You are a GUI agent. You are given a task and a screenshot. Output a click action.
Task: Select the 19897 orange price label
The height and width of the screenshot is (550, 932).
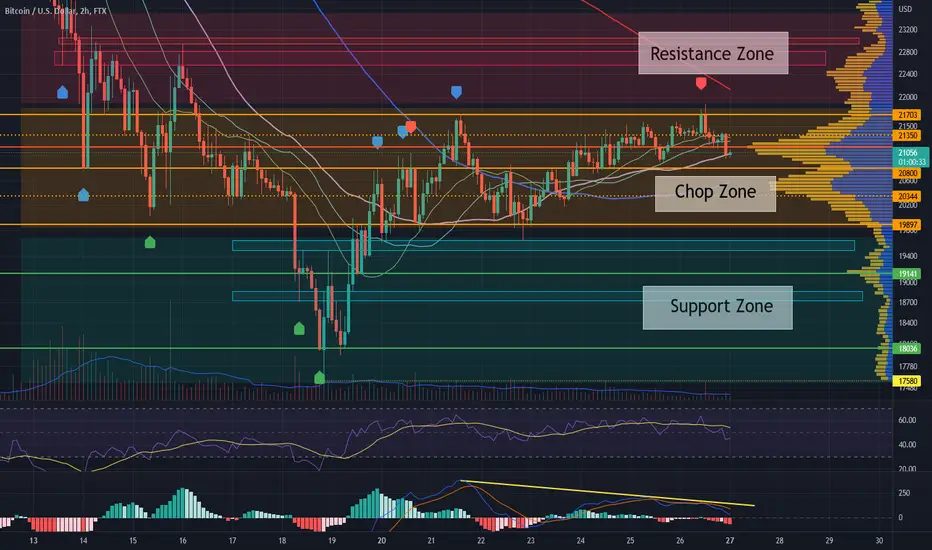[907, 225]
